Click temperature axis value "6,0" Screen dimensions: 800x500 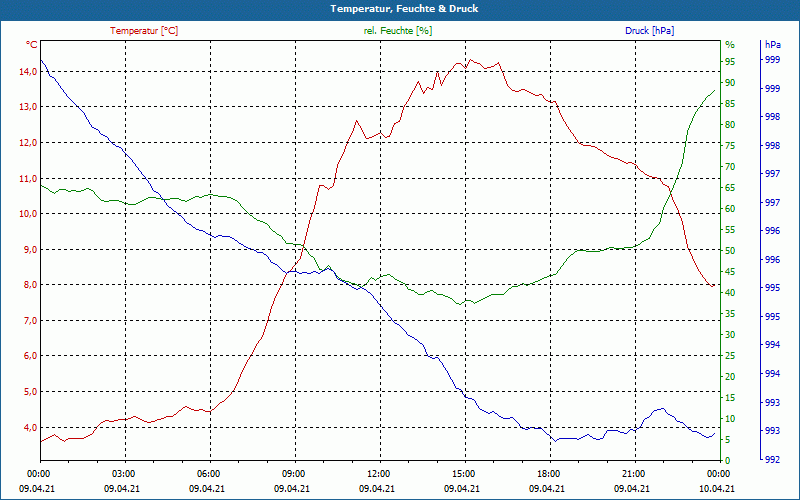tap(30, 356)
